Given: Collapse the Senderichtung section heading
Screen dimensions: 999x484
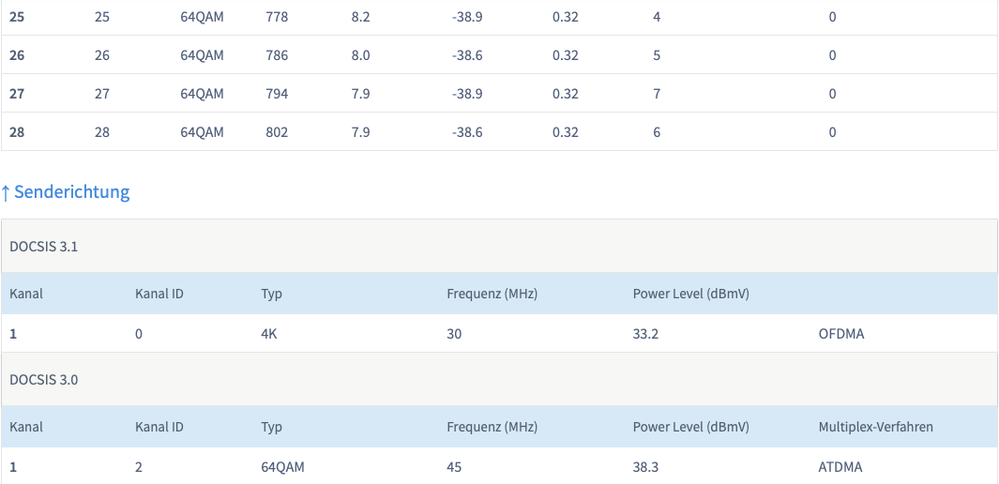Looking at the screenshot, I should point(72,192).
